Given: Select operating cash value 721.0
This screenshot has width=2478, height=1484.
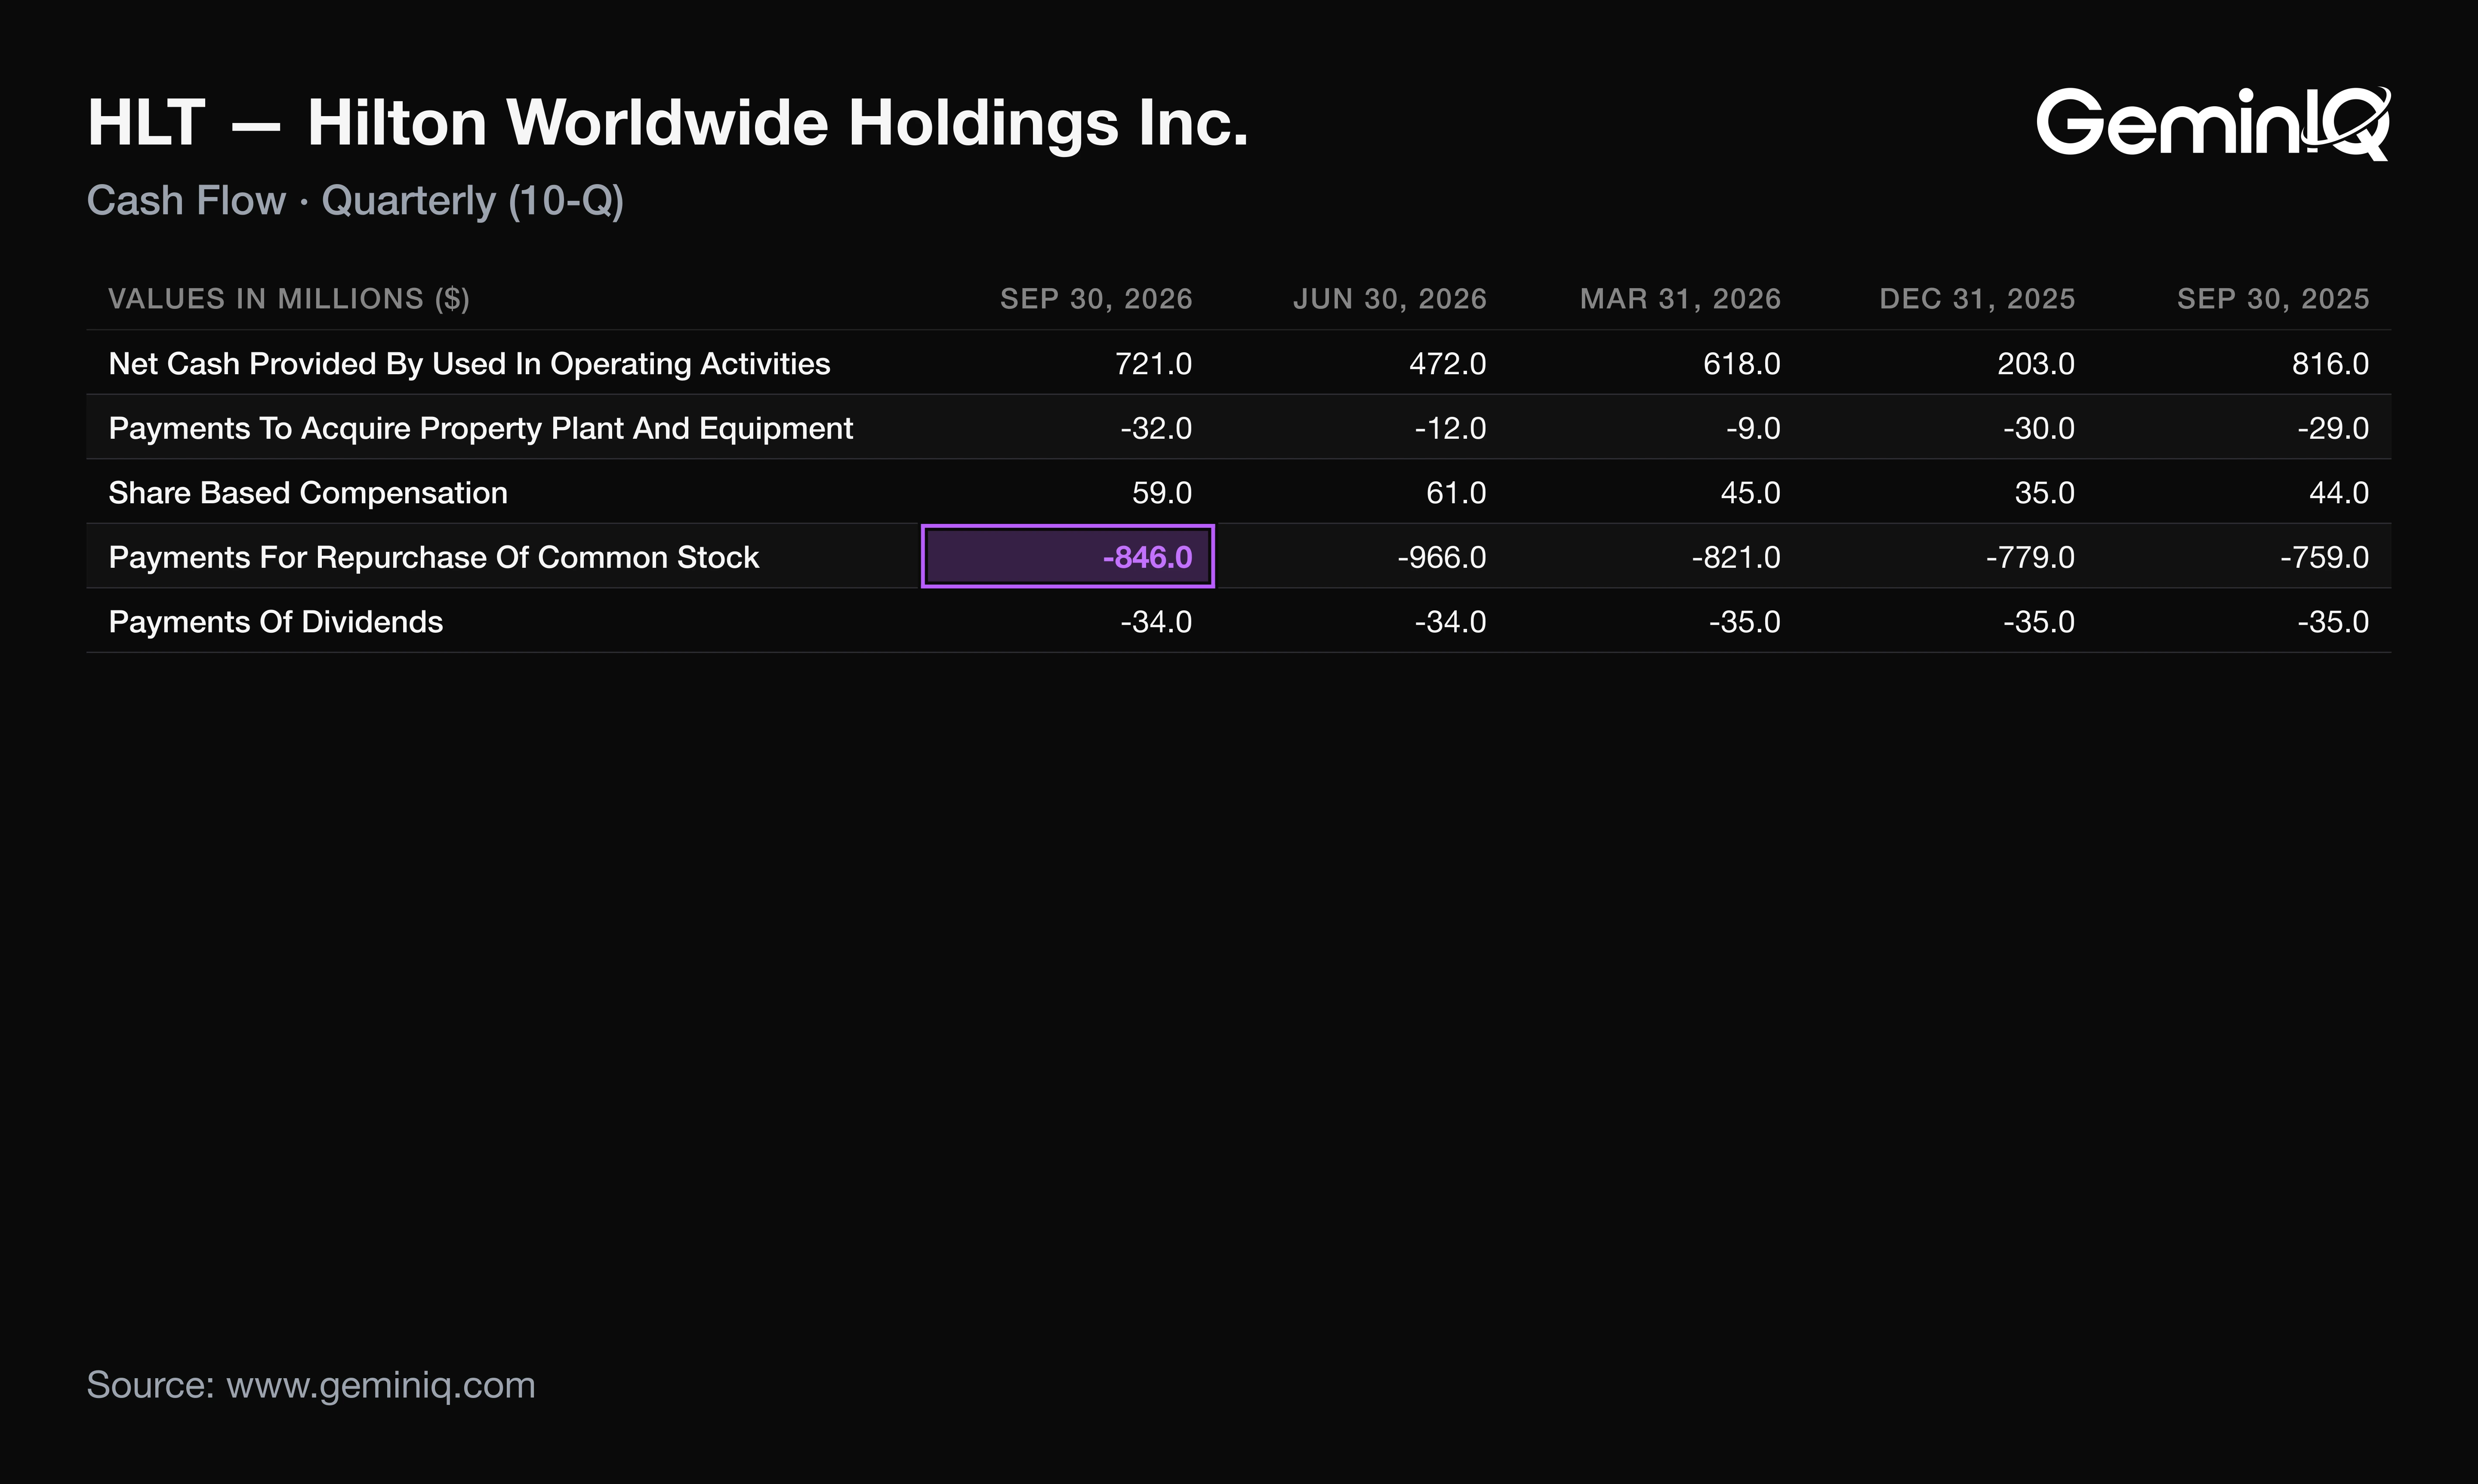Looking at the screenshot, I should point(1153,364).
